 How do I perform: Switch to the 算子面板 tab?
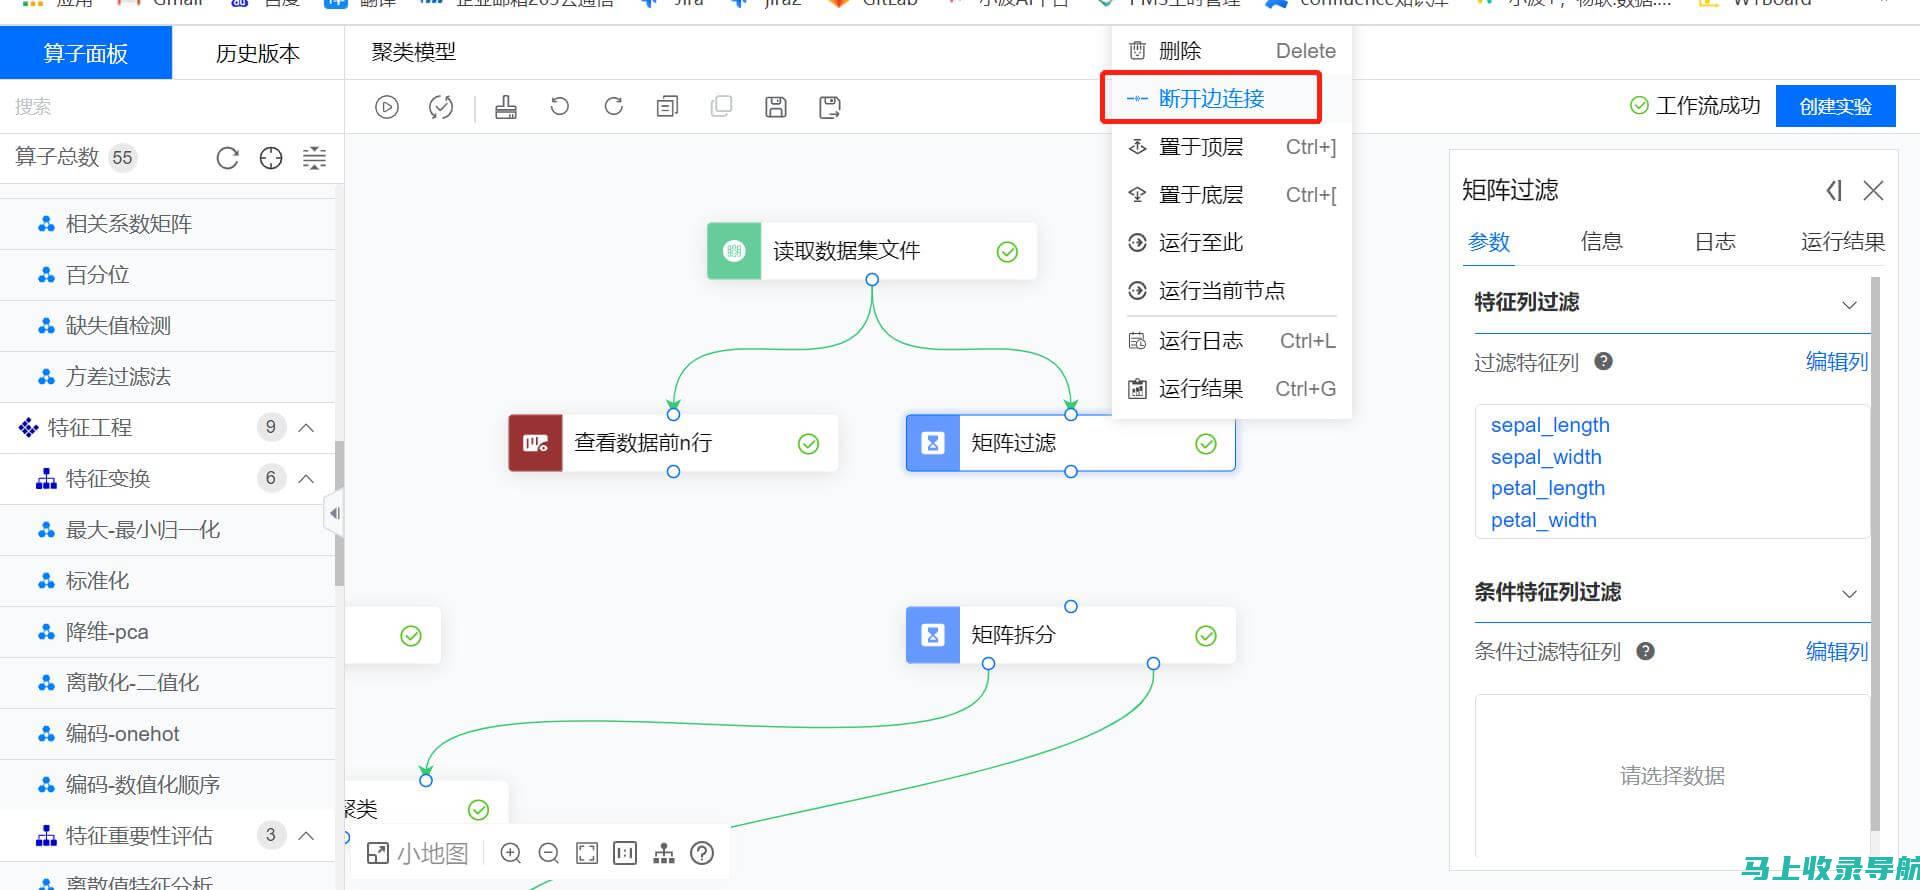point(86,53)
